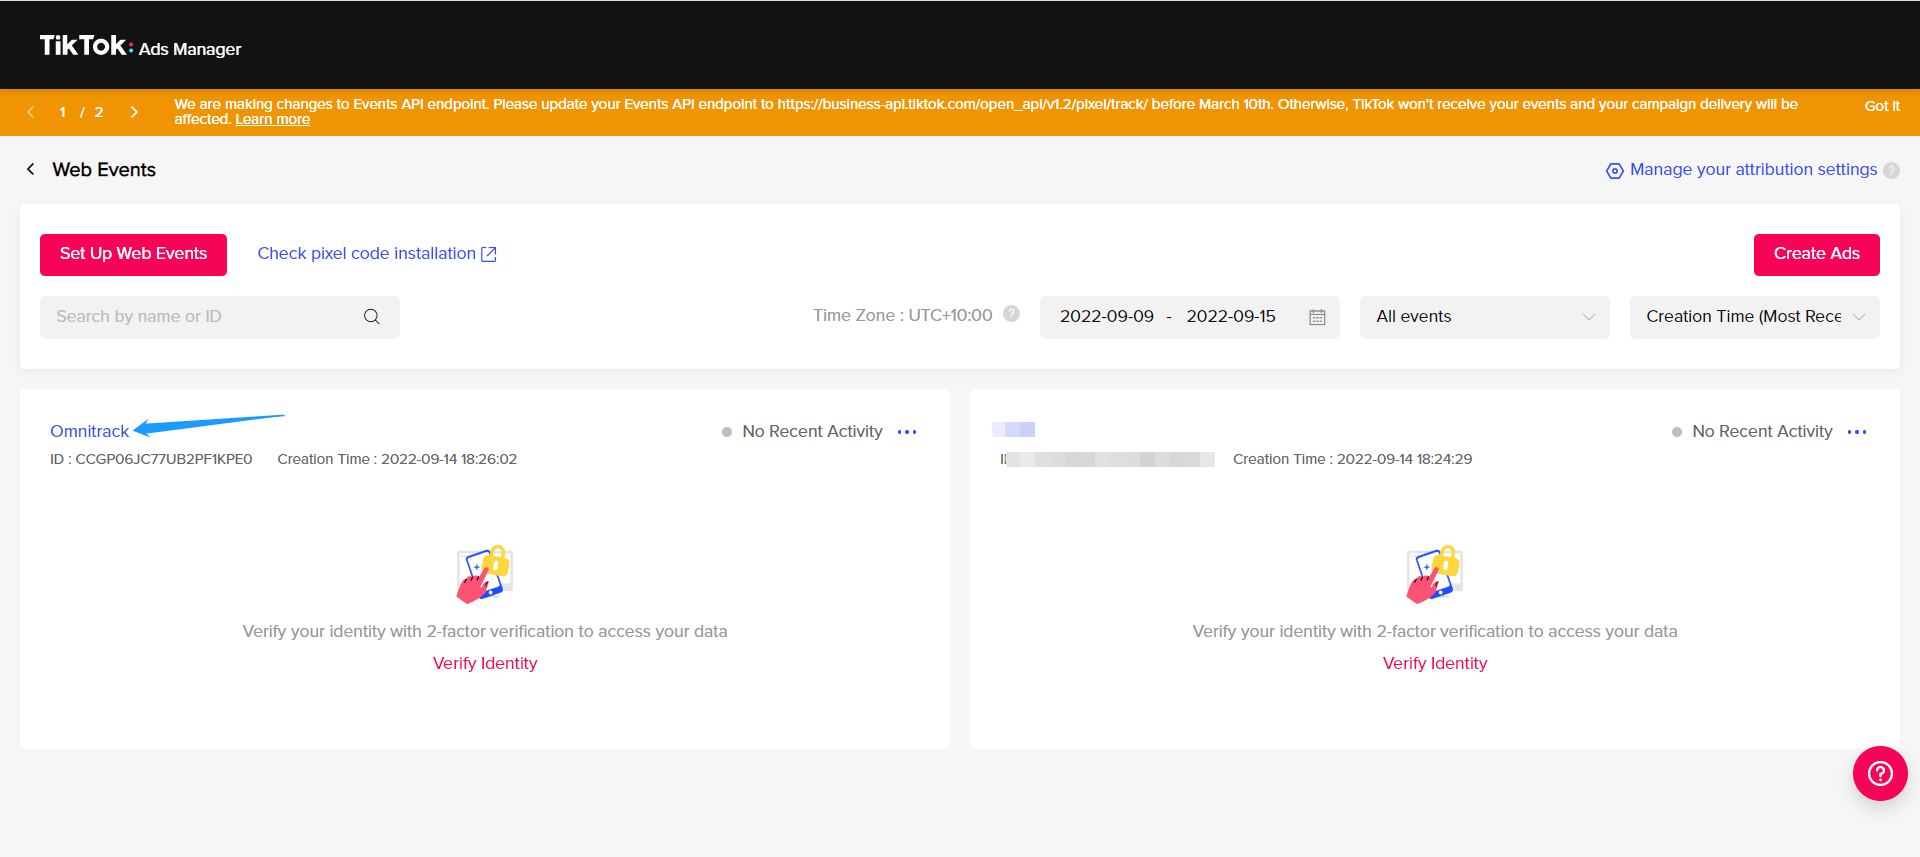Open the Omnitrack pixel more options menu

pos(907,432)
